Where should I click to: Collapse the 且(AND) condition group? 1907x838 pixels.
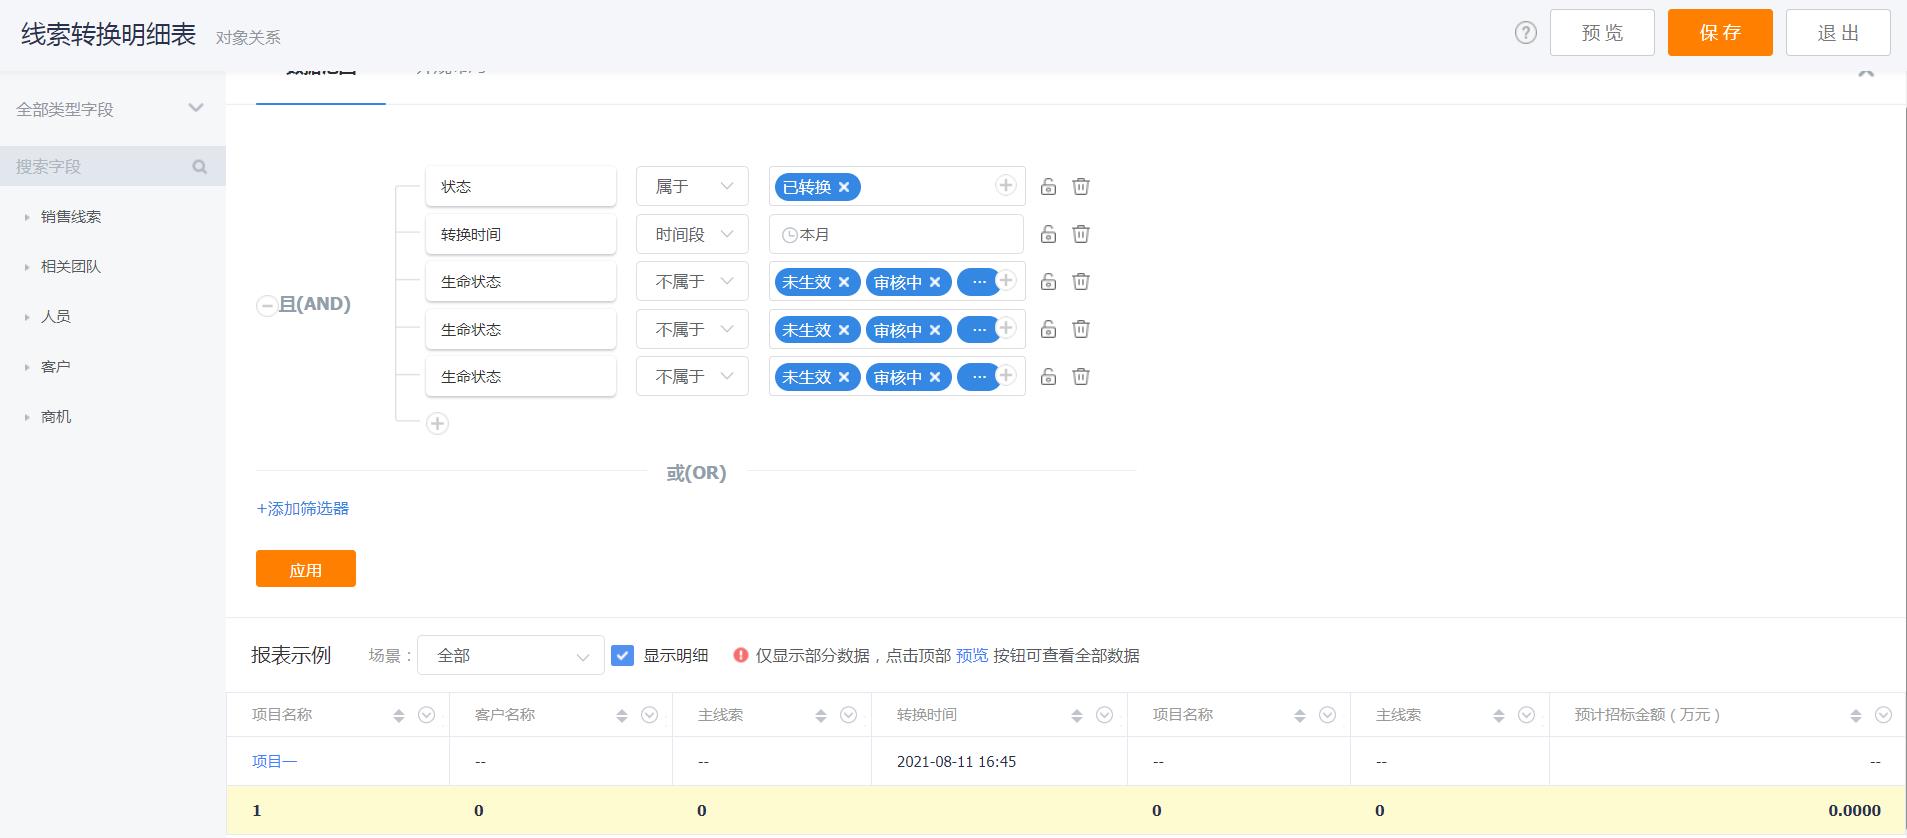point(266,306)
